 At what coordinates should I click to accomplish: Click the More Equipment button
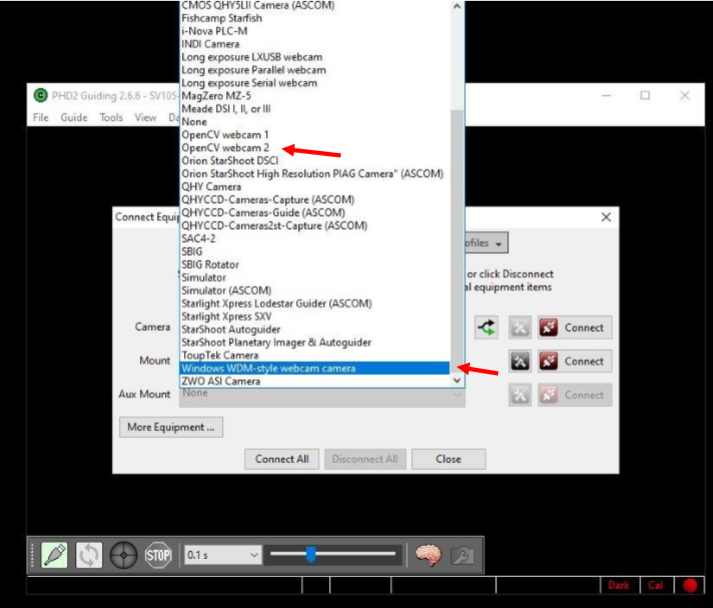click(171, 427)
